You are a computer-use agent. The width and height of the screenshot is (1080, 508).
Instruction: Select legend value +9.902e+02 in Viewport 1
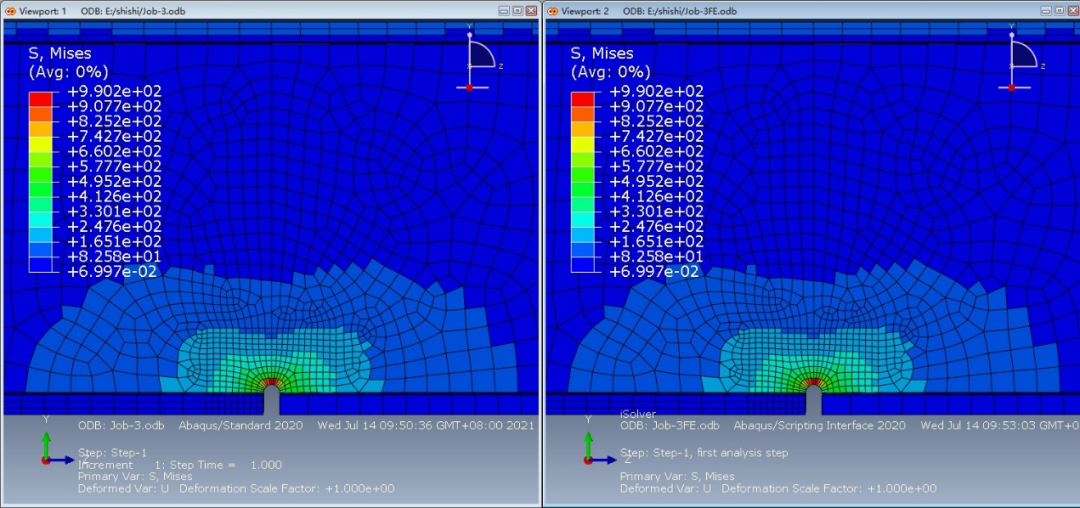pos(114,92)
